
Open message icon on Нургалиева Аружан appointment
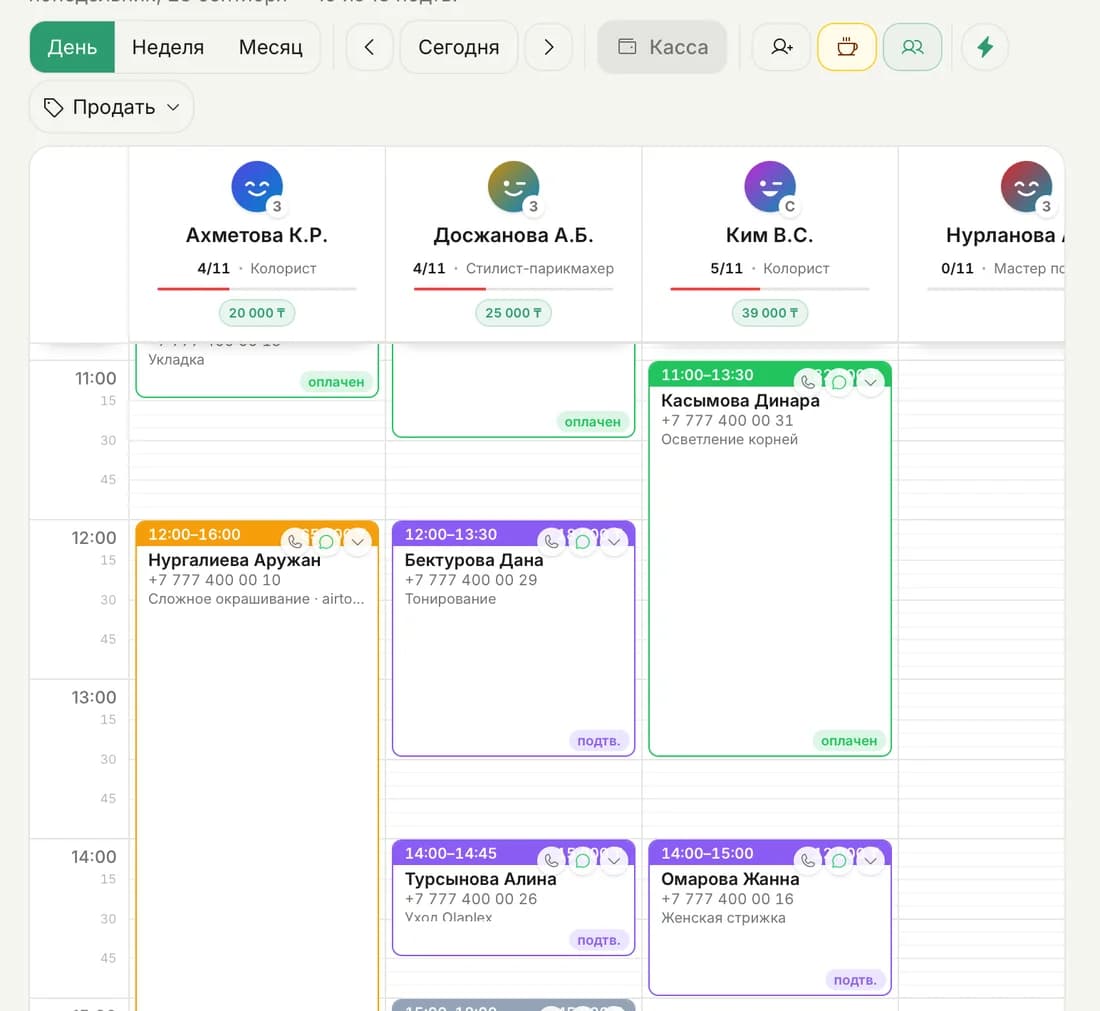click(326, 542)
